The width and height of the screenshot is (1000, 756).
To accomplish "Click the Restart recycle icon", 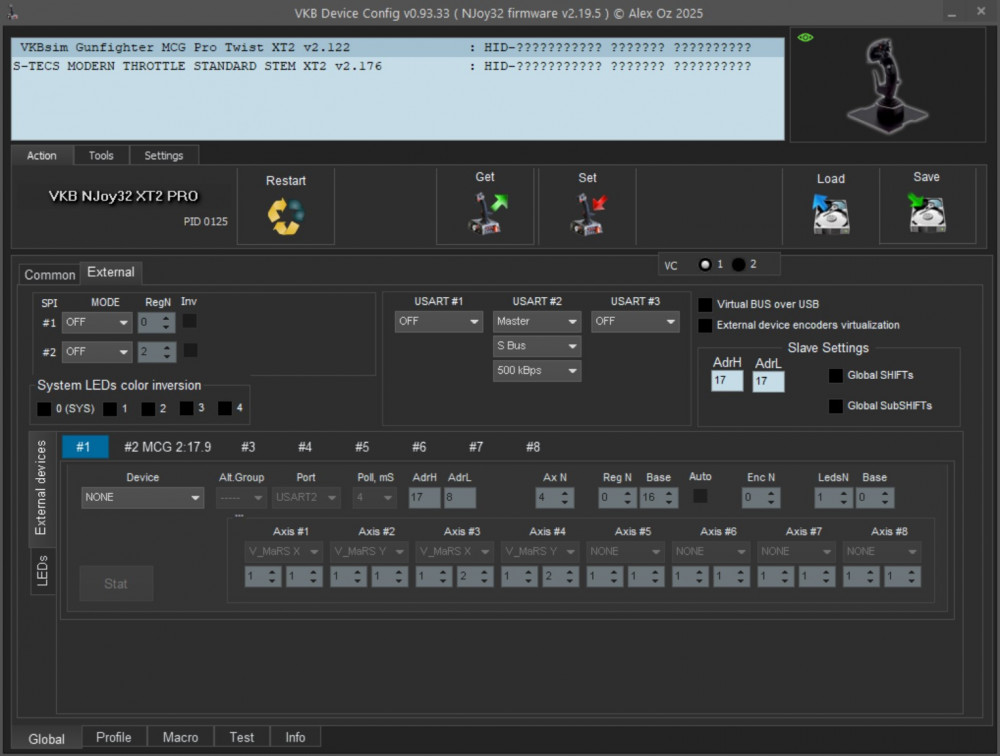I will [x=285, y=216].
